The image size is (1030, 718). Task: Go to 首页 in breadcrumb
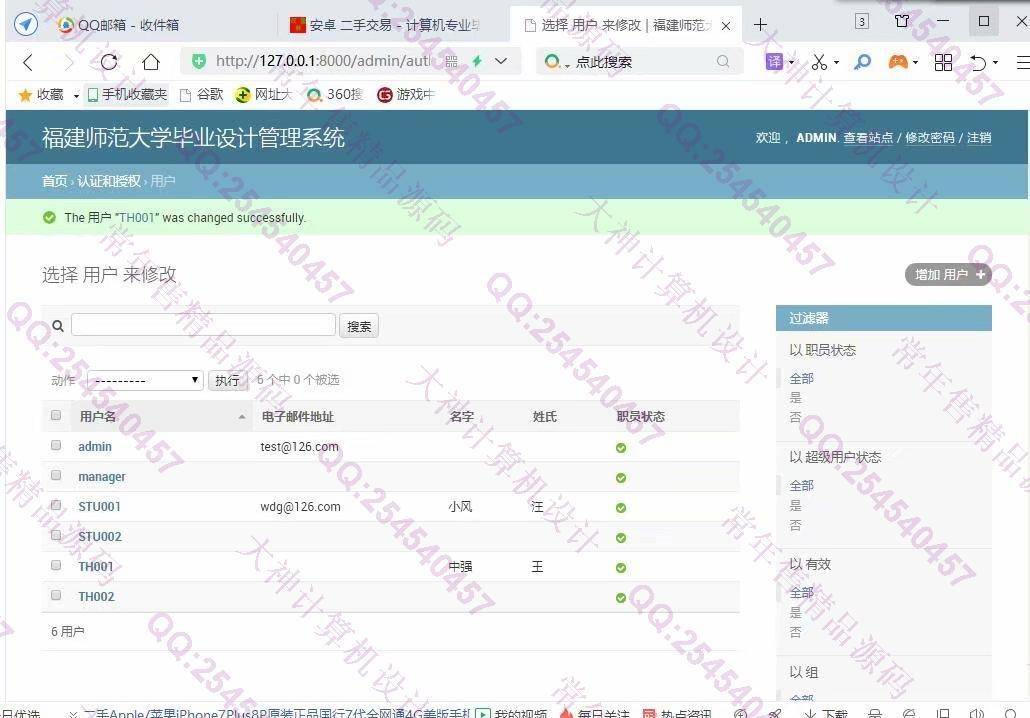click(x=55, y=181)
